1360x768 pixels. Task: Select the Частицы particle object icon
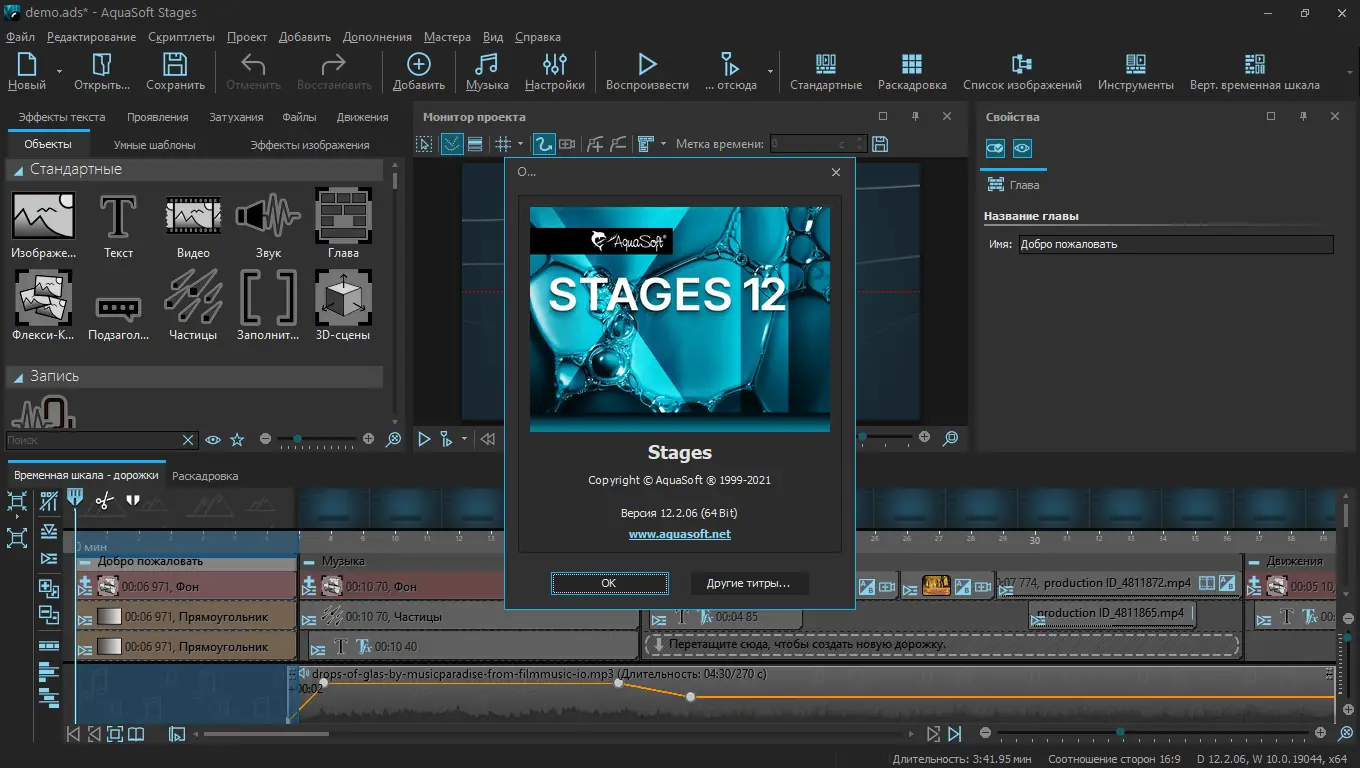pos(193,297)
